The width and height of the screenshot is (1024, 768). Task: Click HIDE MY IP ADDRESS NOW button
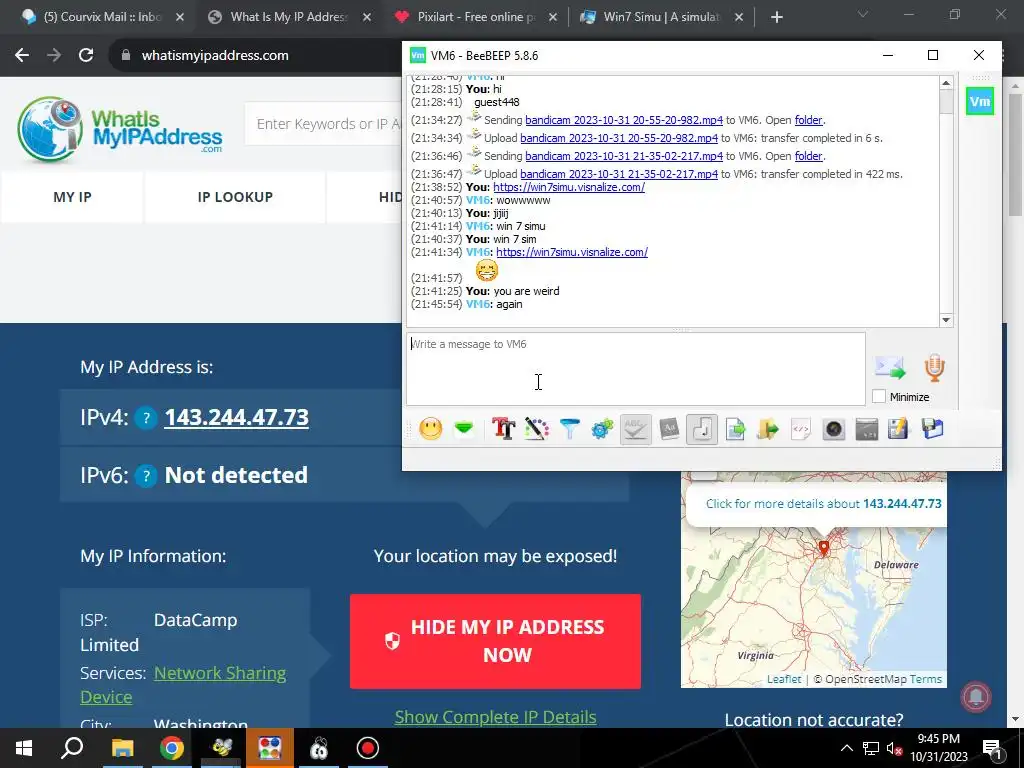coord(495,641)
